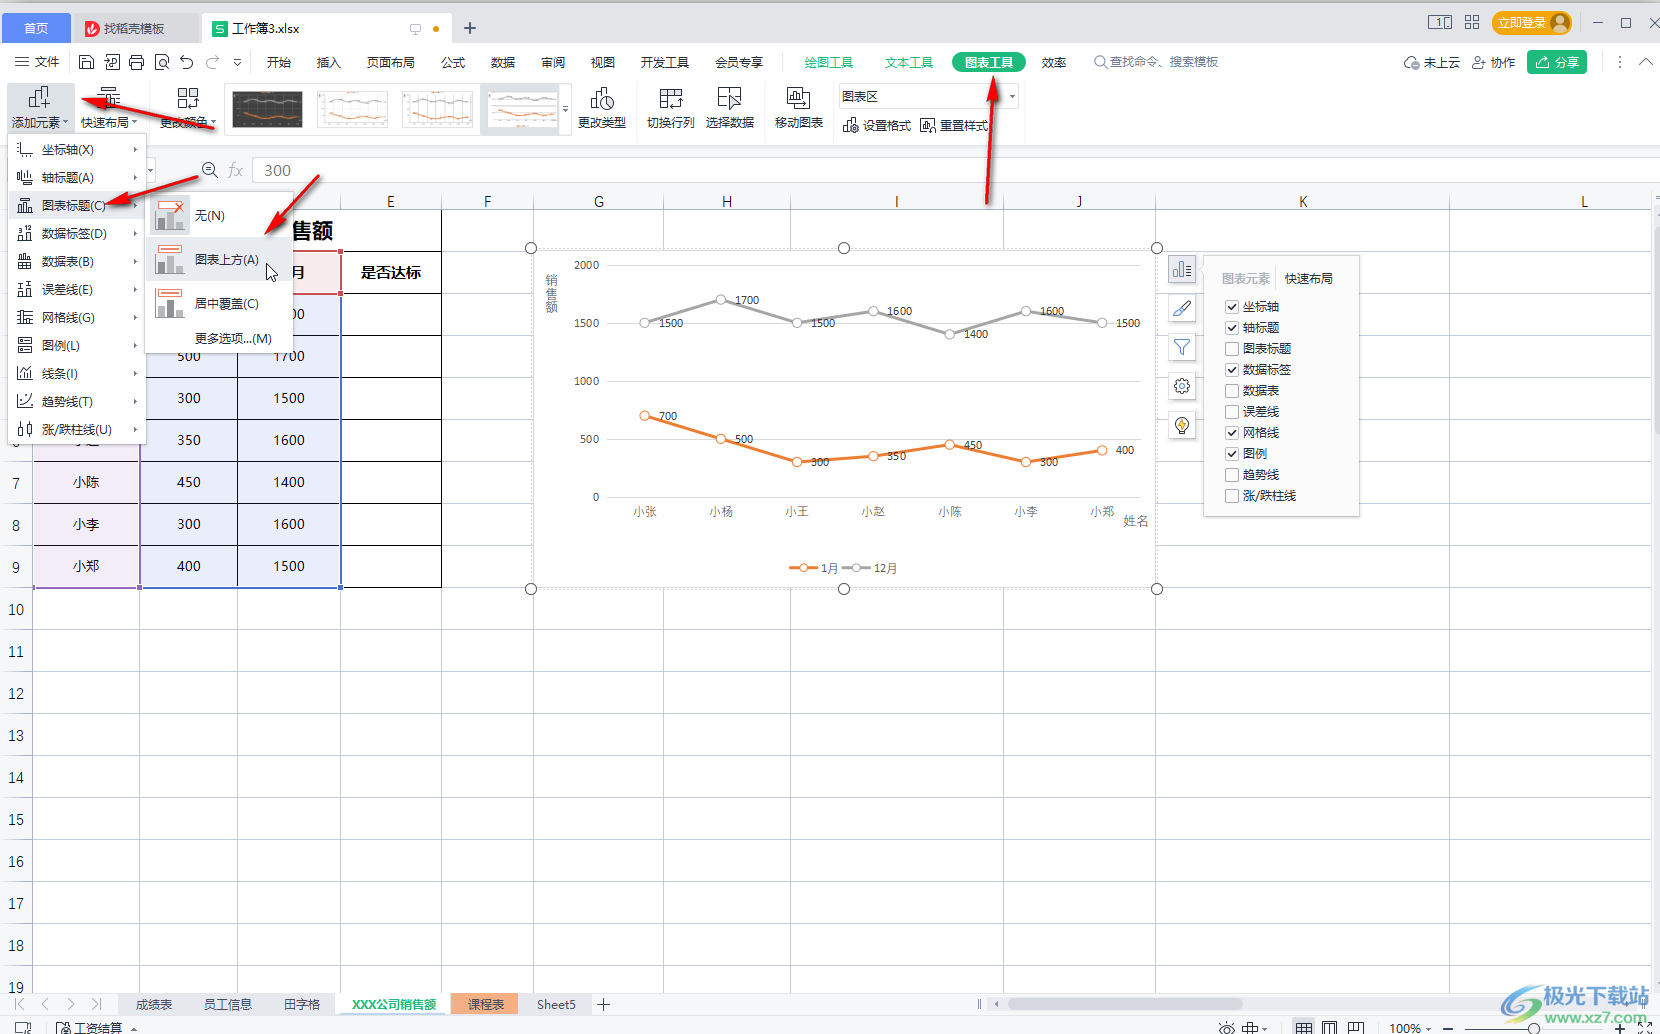Enable the 趋势线 checkbox

point(1232,475)
